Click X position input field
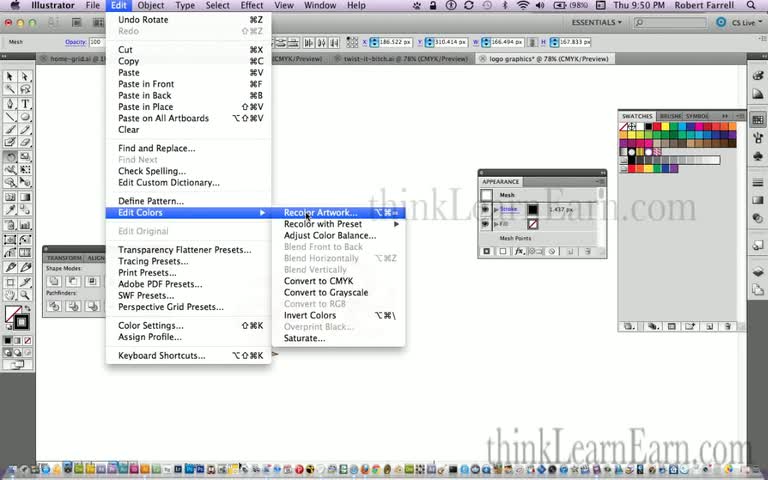 pyautogui.click(x=395, y=42)
